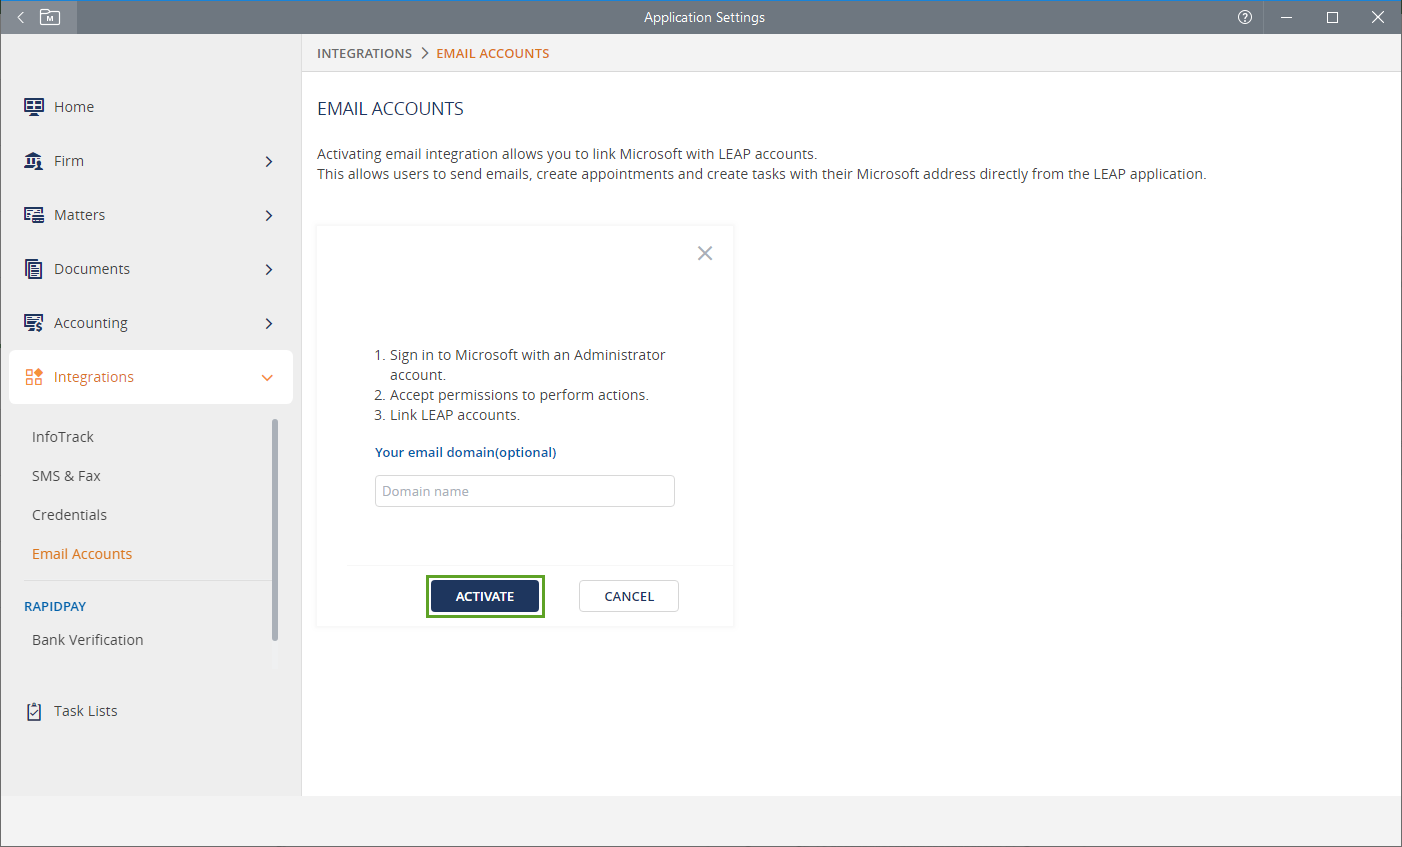The height and width of the screenshot is (847, 1402).
Task: Click the Matters sidebar icon
Action: 34,215
